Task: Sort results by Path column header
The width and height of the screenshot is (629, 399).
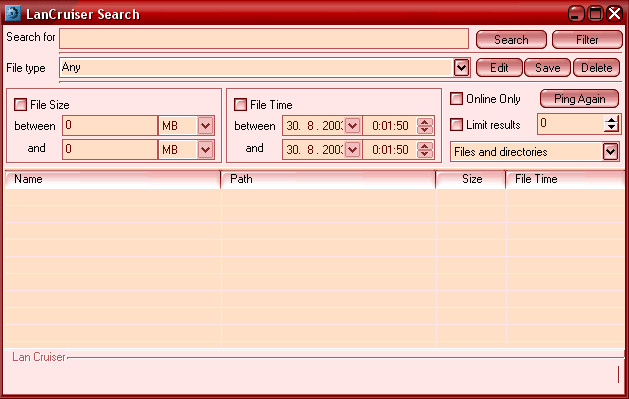Action: (x=328, y=179)
